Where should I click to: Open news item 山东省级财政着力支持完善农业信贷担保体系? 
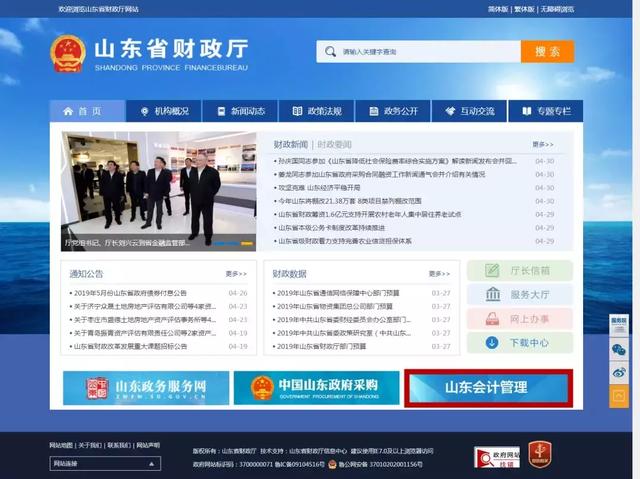[345, 241]
